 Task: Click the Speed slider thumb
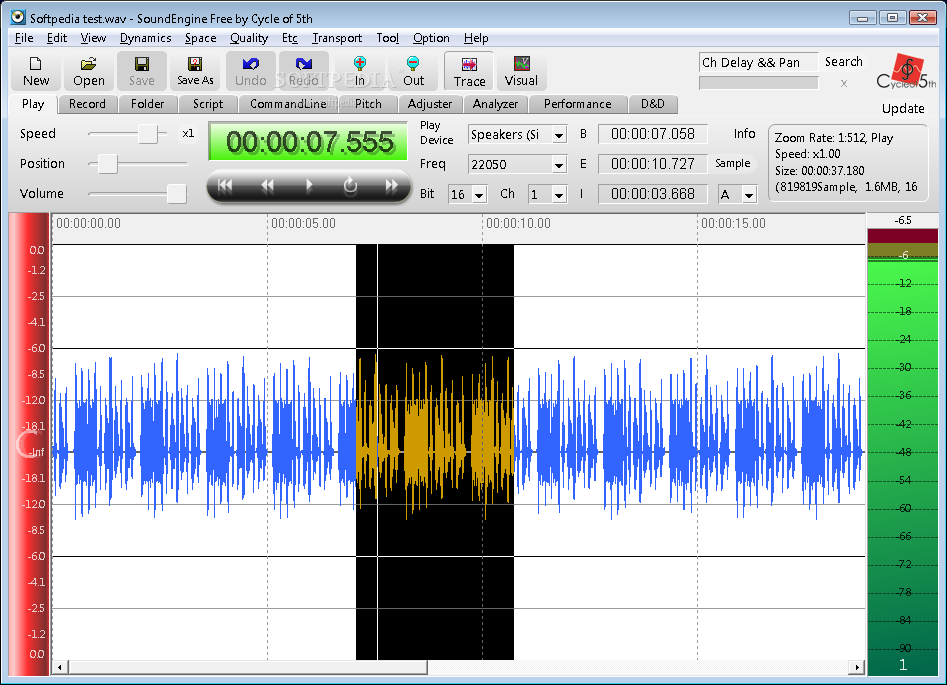pyautogui.click(x=148, y=133)
